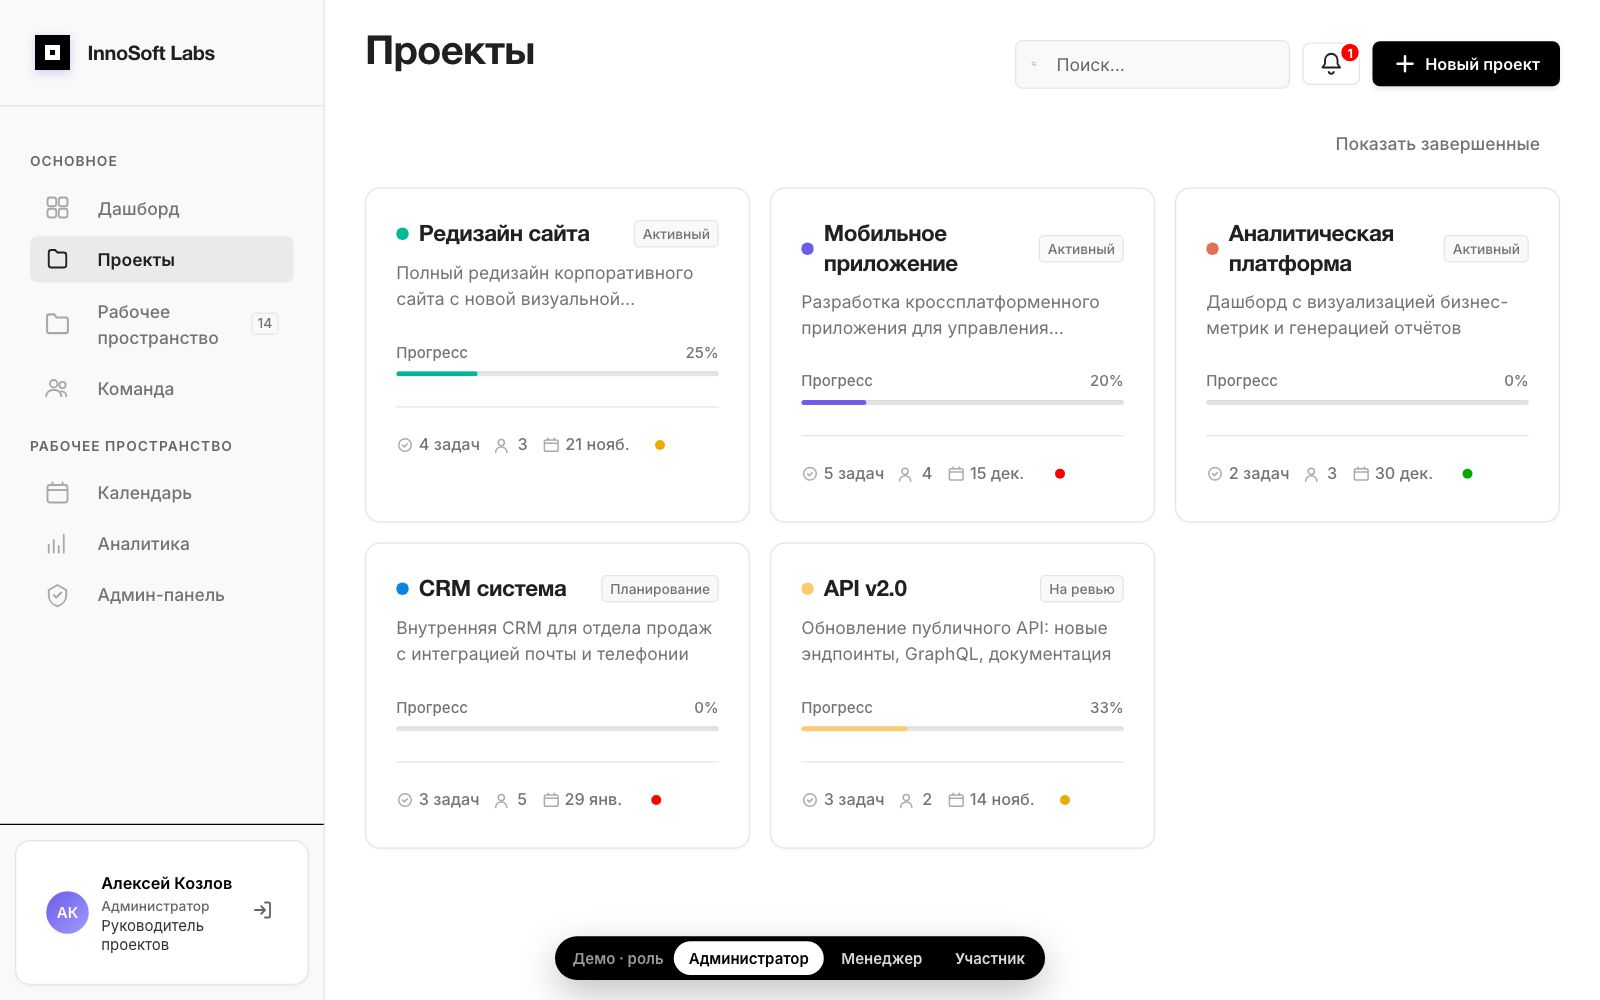This screenshot has width=1600, height=1000.
Task: Open the Редизайн сайта project title
Action: pos(504,234)
